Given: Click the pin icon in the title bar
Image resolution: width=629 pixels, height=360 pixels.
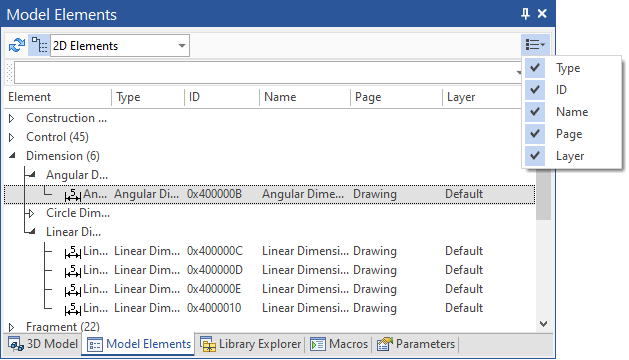Looking at the screenshot, I should 525,14.
